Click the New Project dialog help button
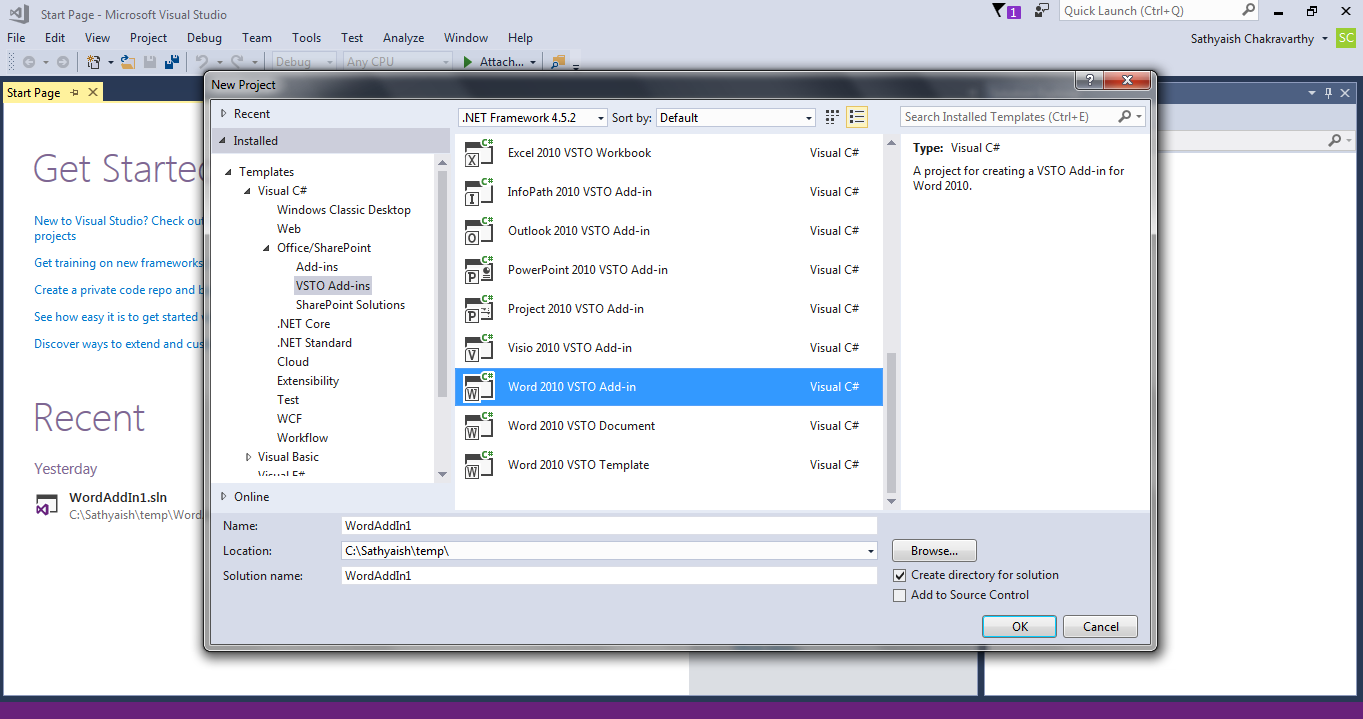 [1088, 80]
